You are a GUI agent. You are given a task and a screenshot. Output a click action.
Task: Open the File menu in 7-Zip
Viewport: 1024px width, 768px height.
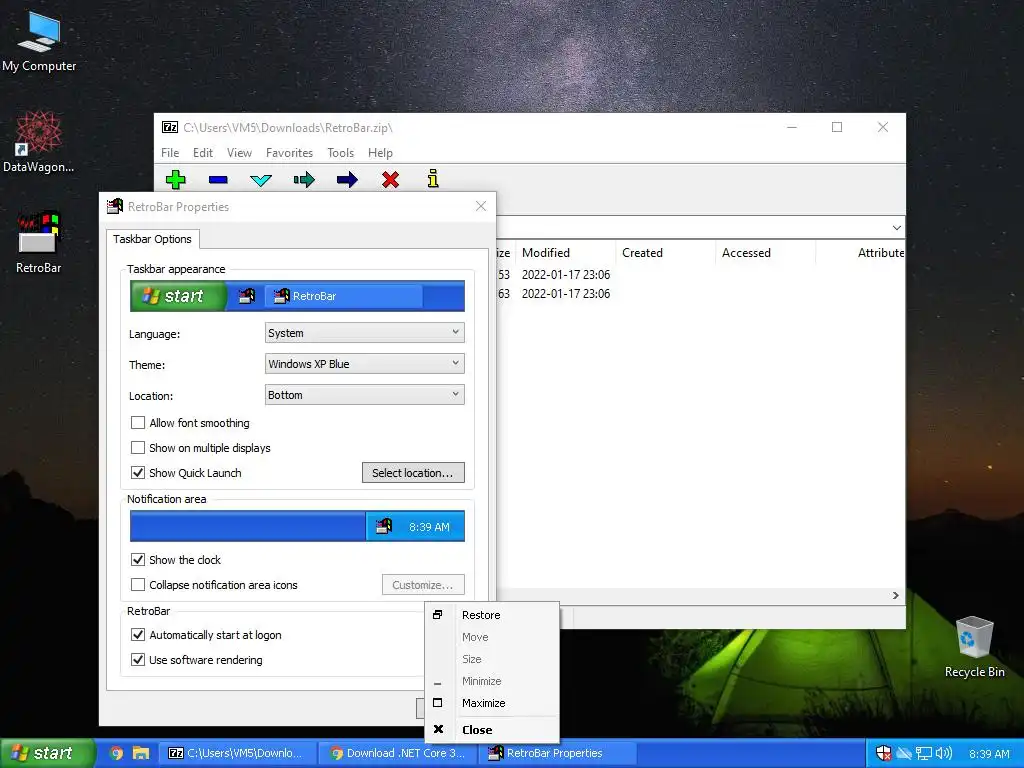[x=170, y=153]
